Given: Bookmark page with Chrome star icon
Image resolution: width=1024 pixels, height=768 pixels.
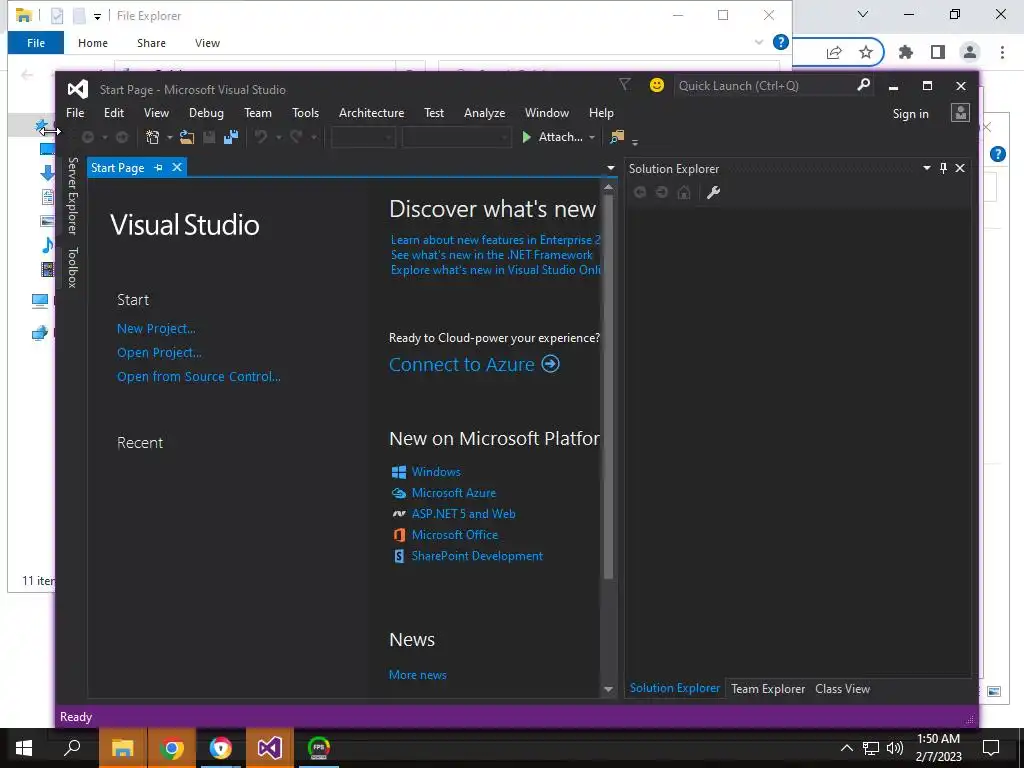Looking at the screenshot, I should pyautogui.click(x=865, y=52).
